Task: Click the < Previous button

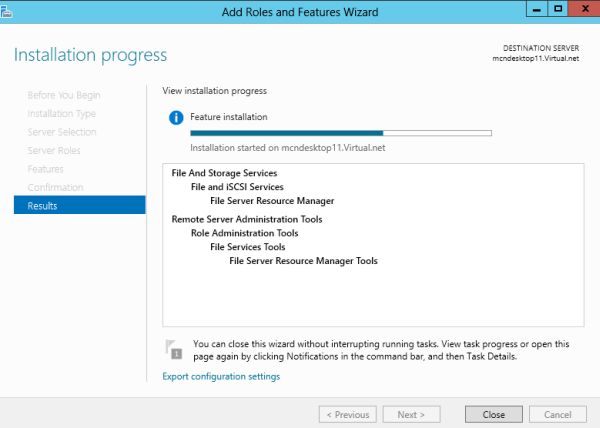Action: pyautogui.click(x=348, y=415)
